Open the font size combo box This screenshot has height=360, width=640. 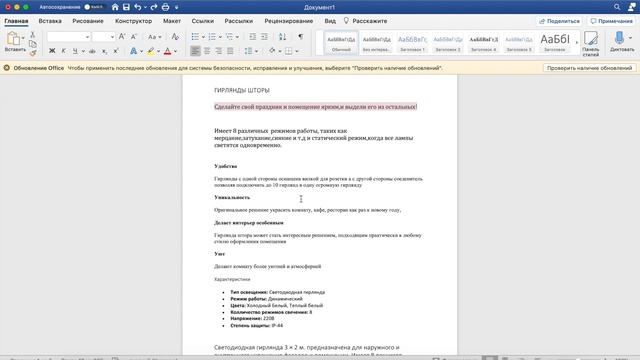(x=103, y=37)
